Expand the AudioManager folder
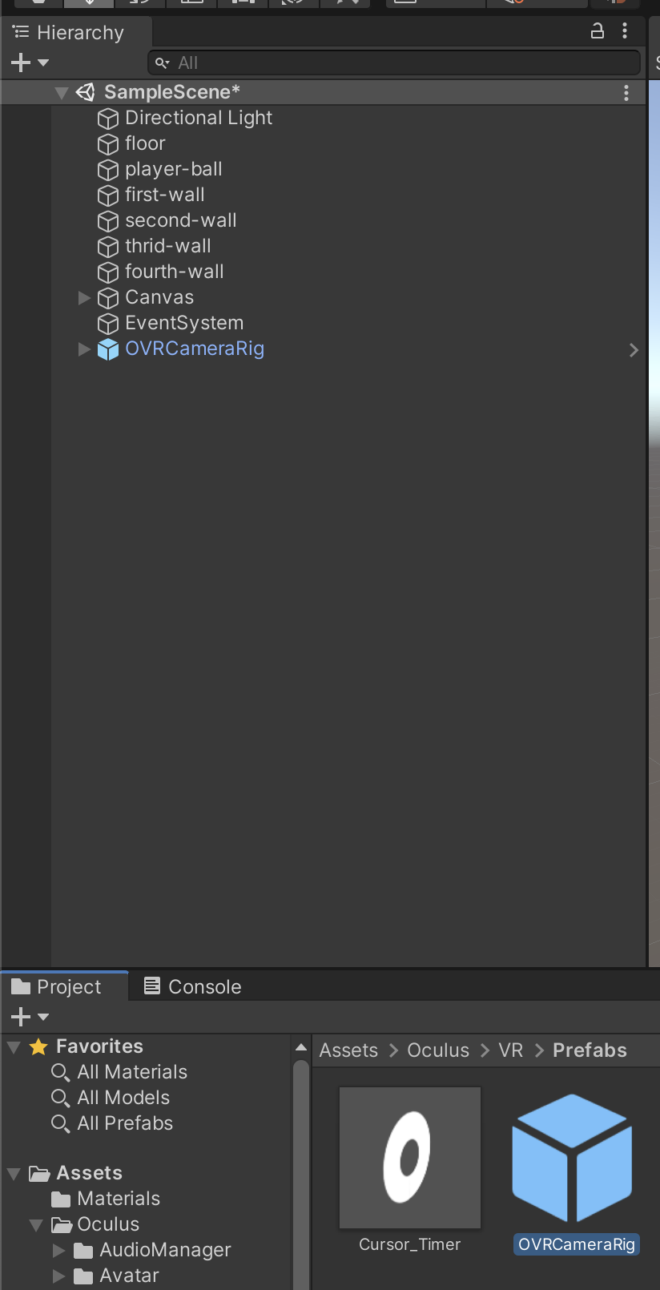 (x=59, y=1250)
